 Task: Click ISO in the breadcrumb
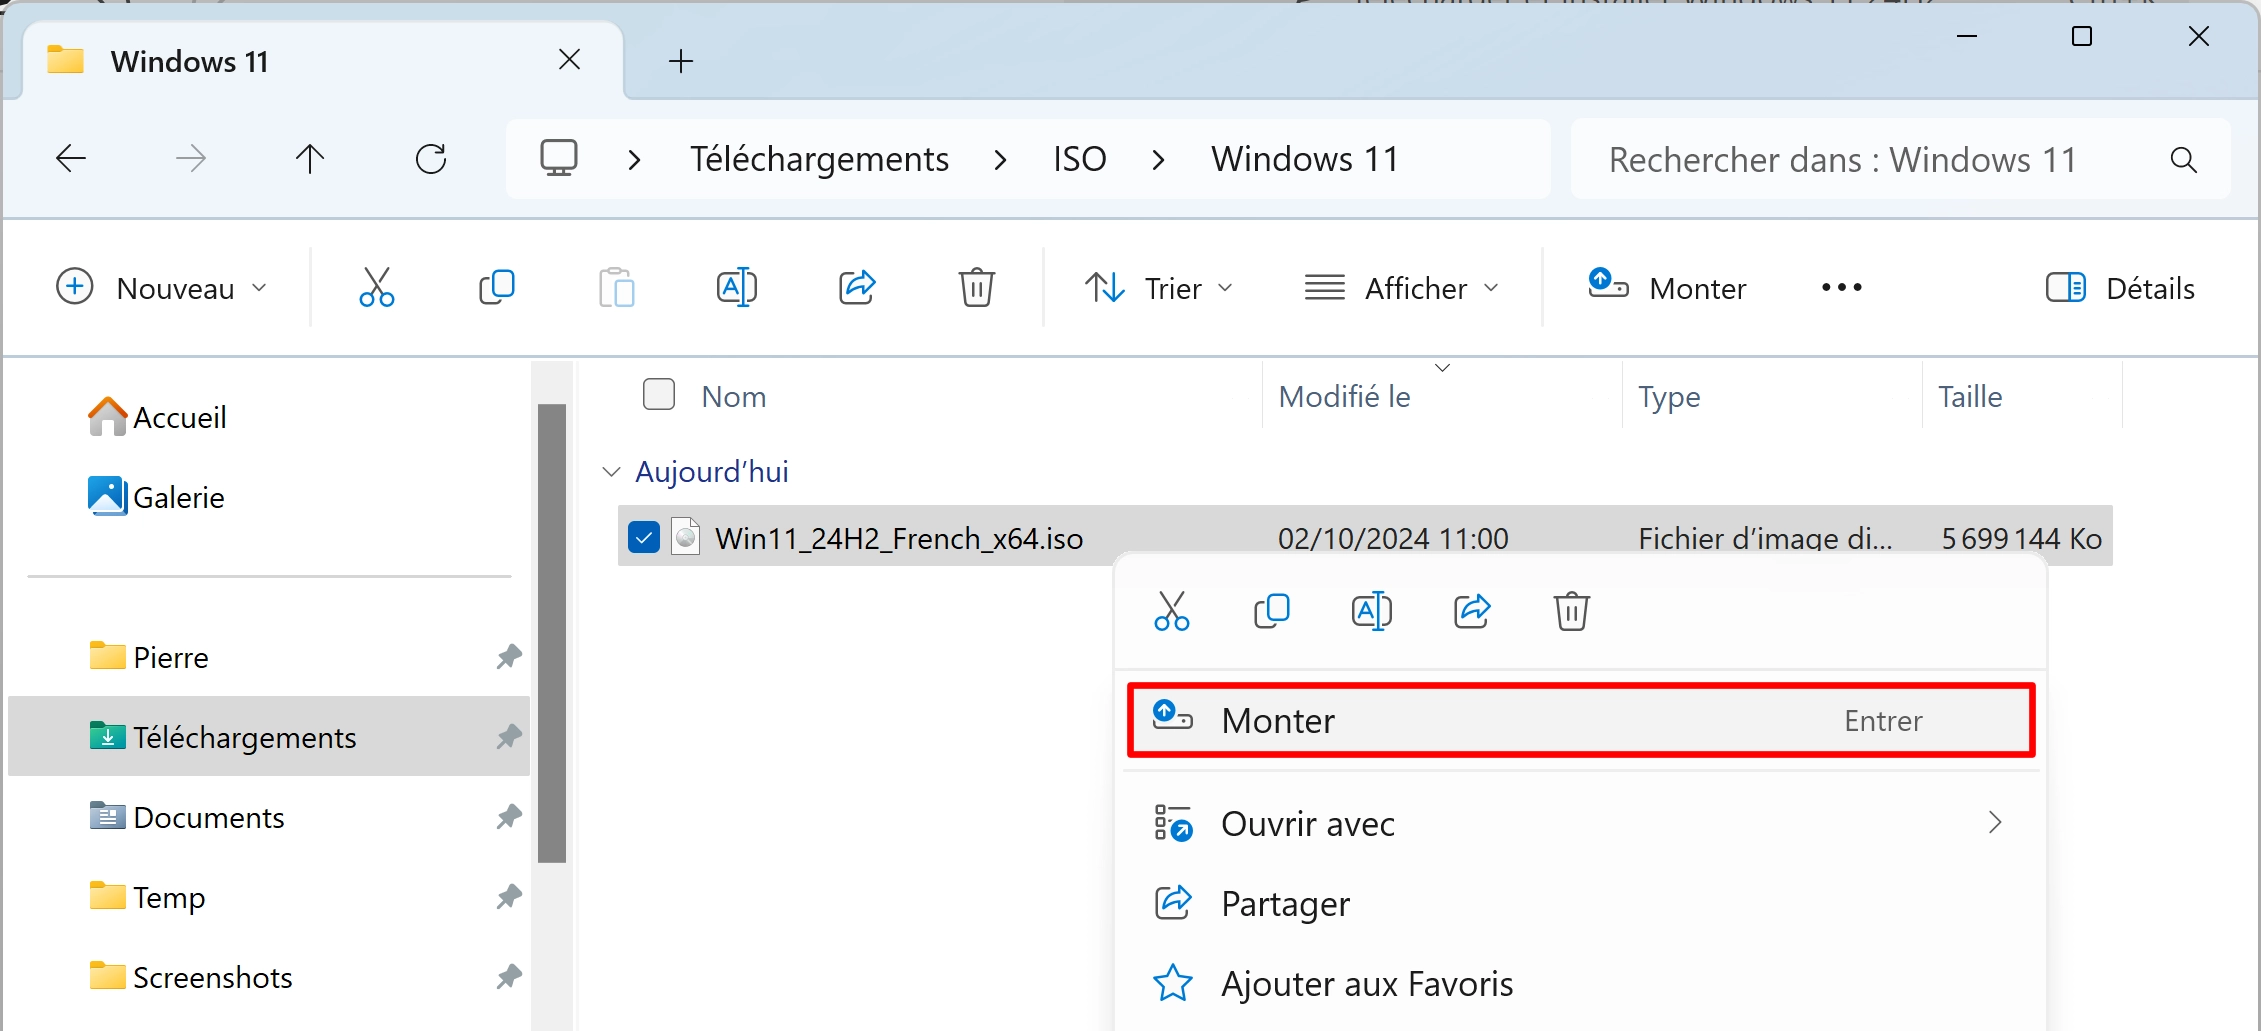[x=1080, y=160]
